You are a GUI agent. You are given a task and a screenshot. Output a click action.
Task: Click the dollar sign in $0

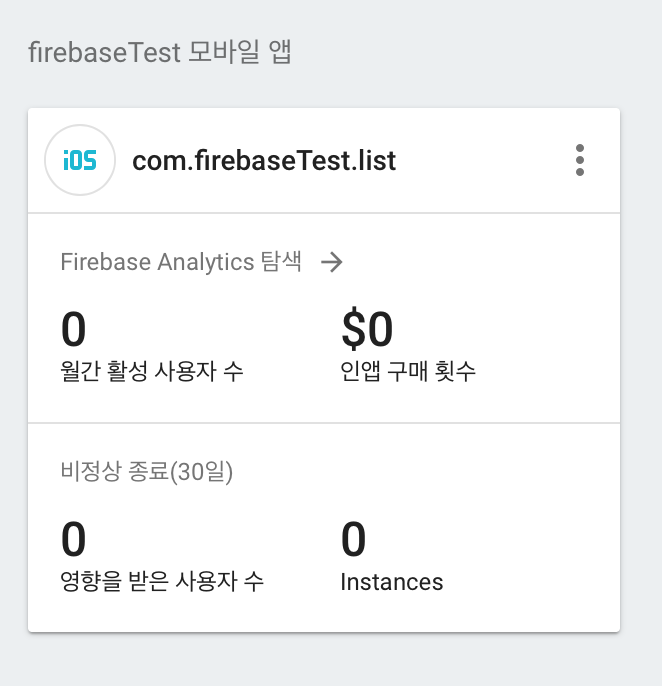354,329
